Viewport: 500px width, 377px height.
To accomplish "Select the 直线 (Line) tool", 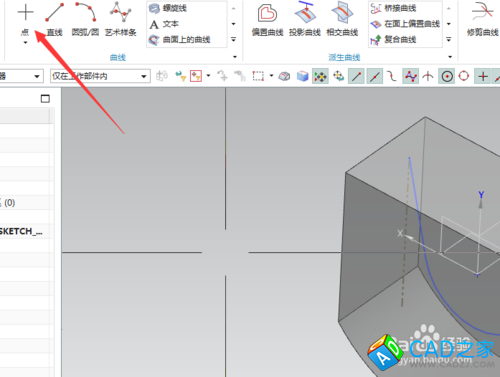I will pyautogui.click(x=55, y=19).
